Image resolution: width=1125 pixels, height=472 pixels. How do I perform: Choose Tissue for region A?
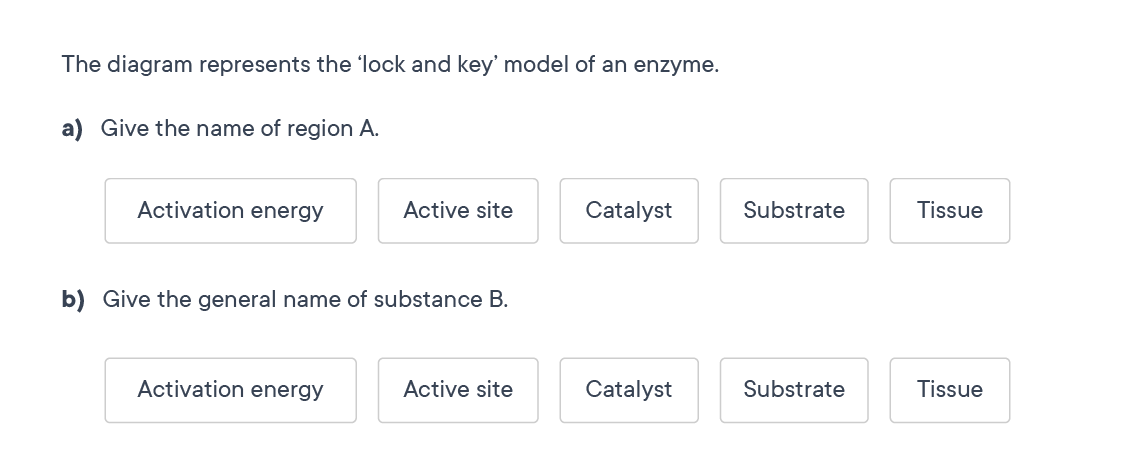click(950, 211)
